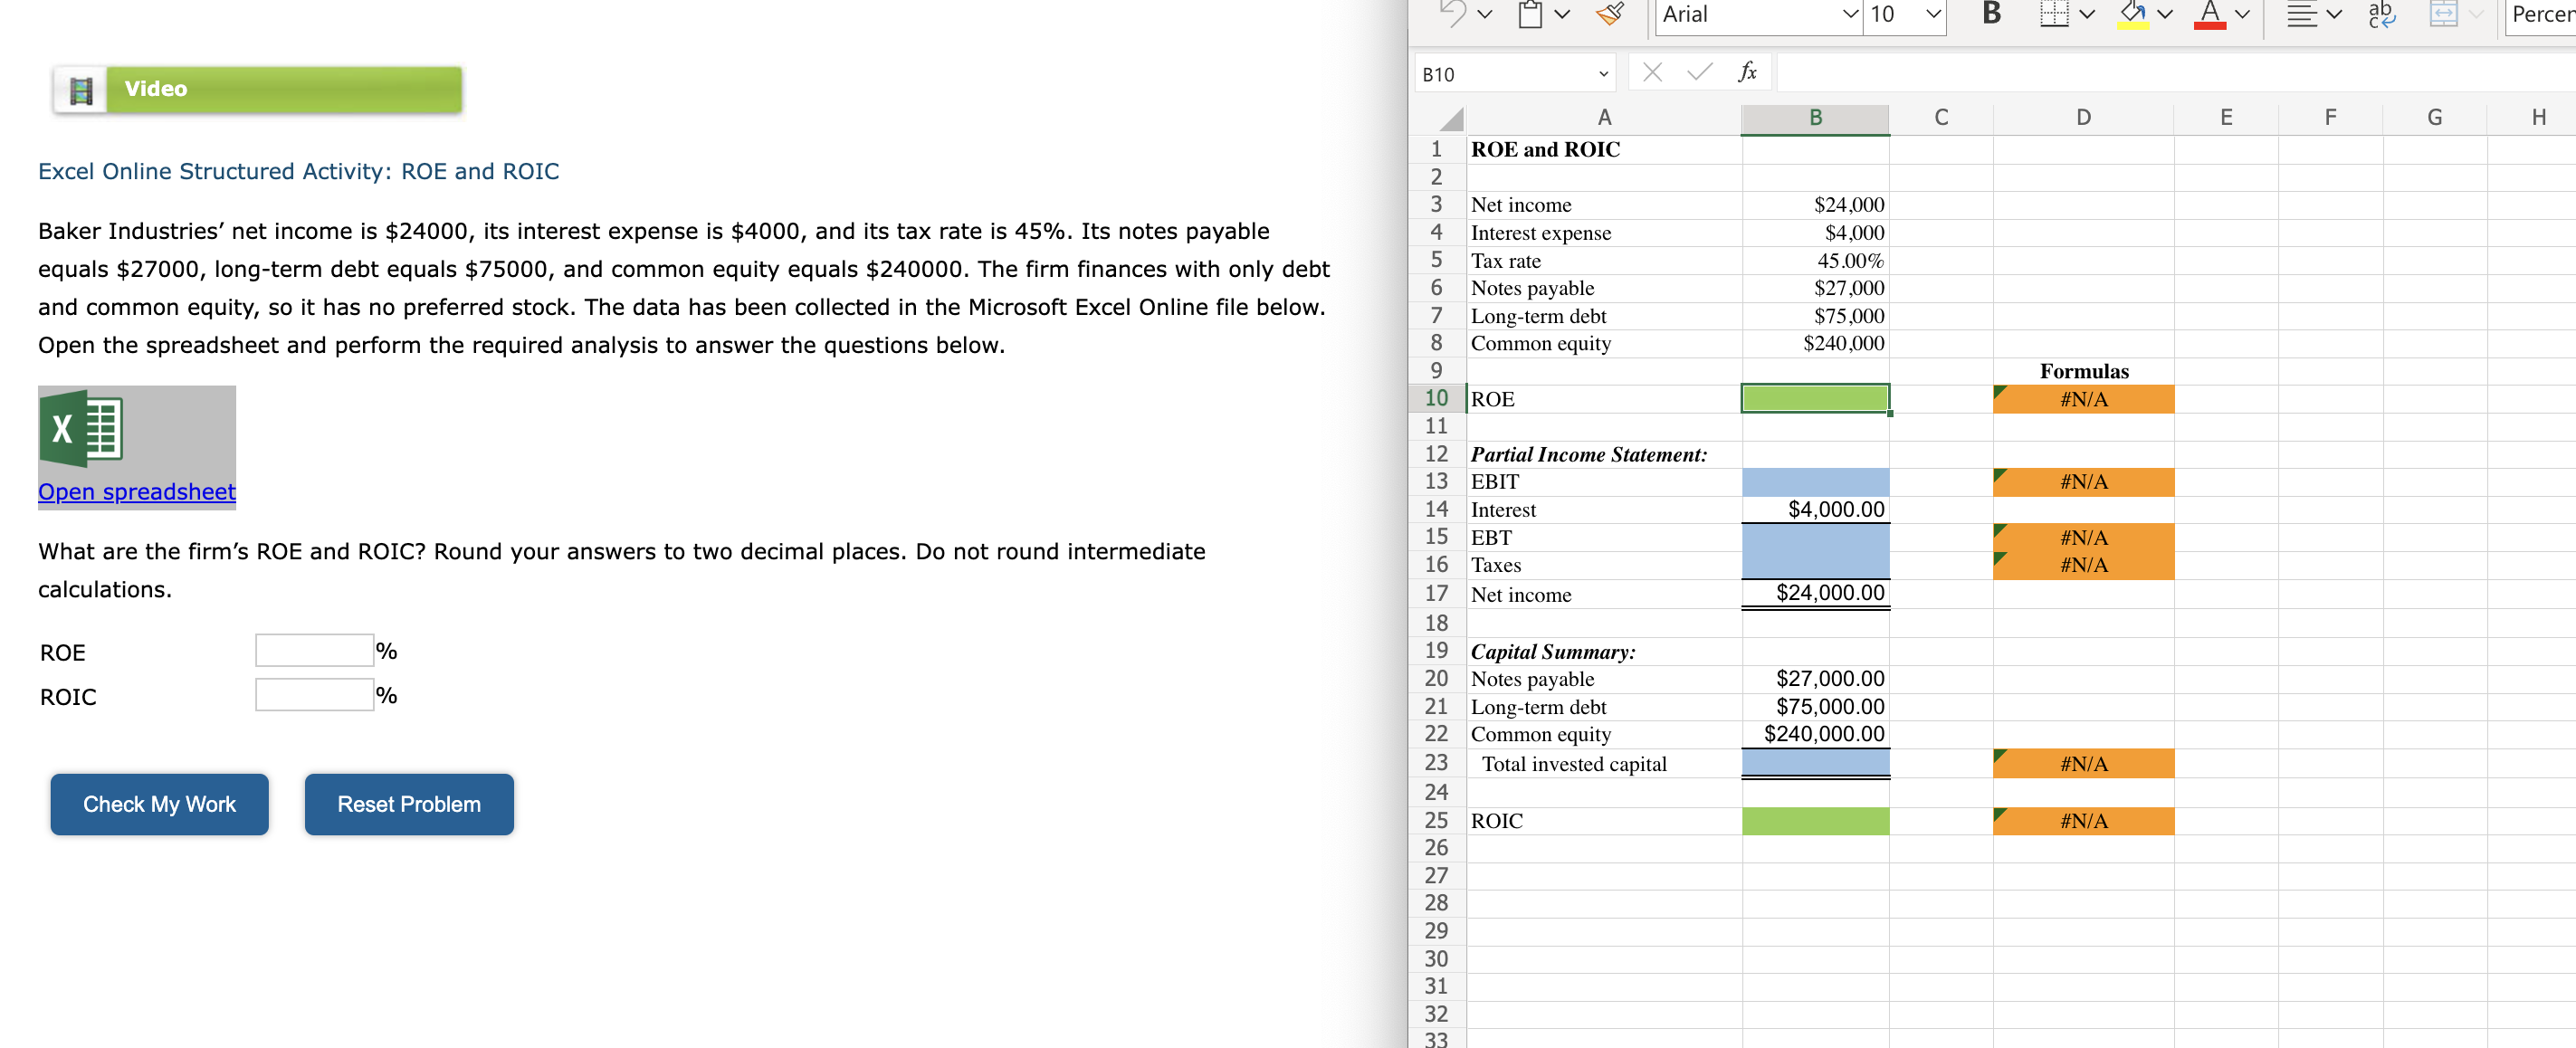Click the green ROE cell B10
Image resolution: width=2576 pixels, height=1048 pixels.
1815,398
